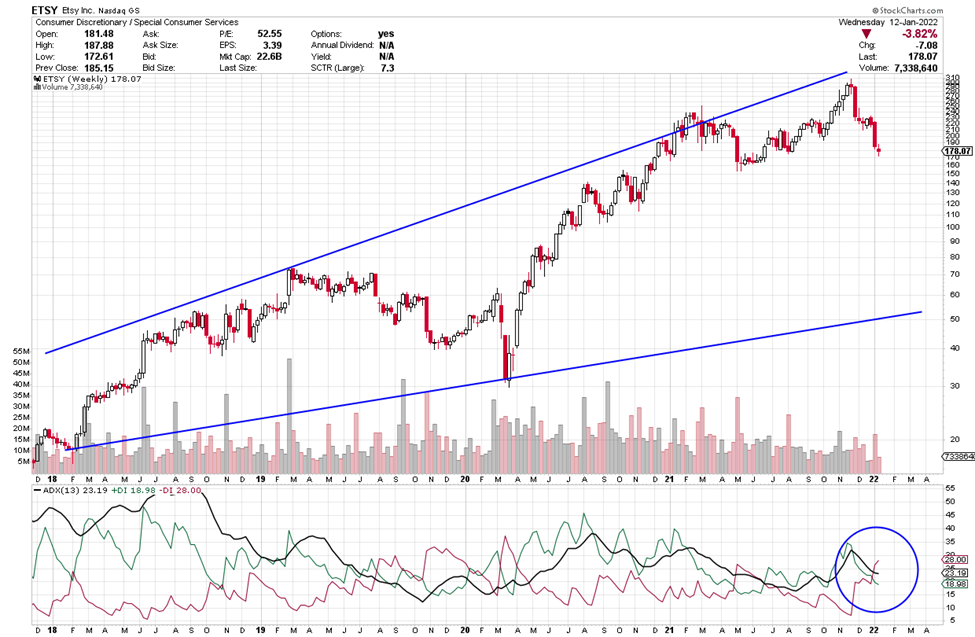Click the Etsy Inc. company name
Viewport: 975px width, 637px height.
pyautogui.click(x=78, y=11)
